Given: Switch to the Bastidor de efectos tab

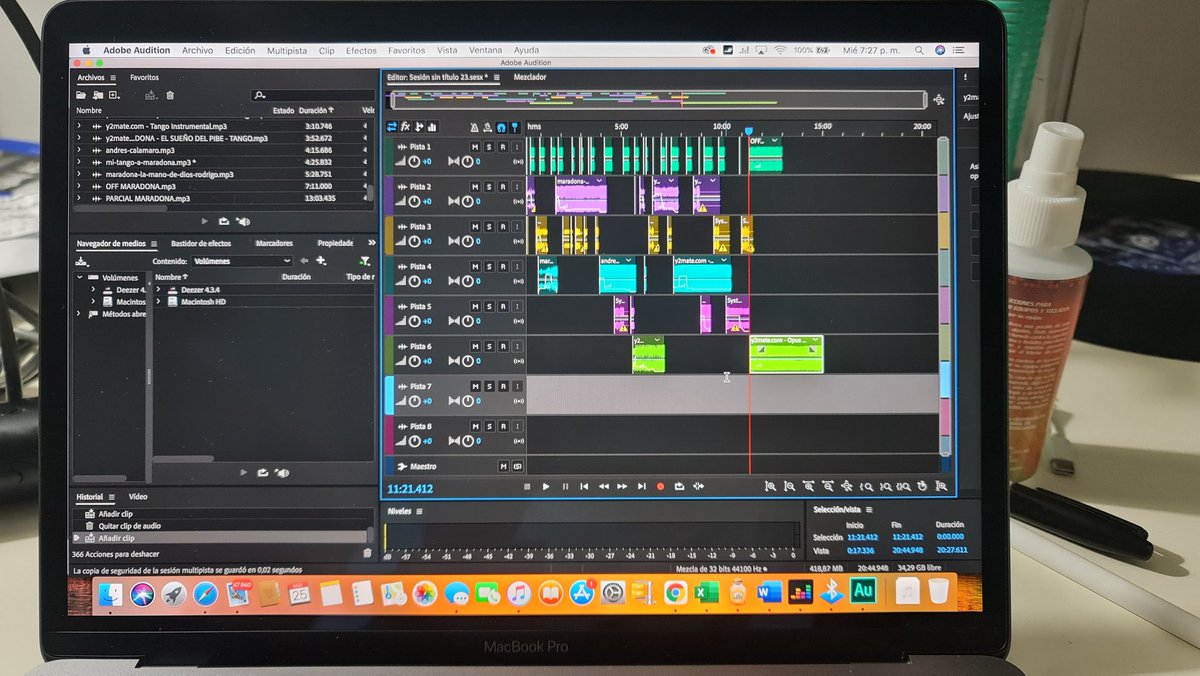Looking at the screenshot, I should tap(201, 243).
